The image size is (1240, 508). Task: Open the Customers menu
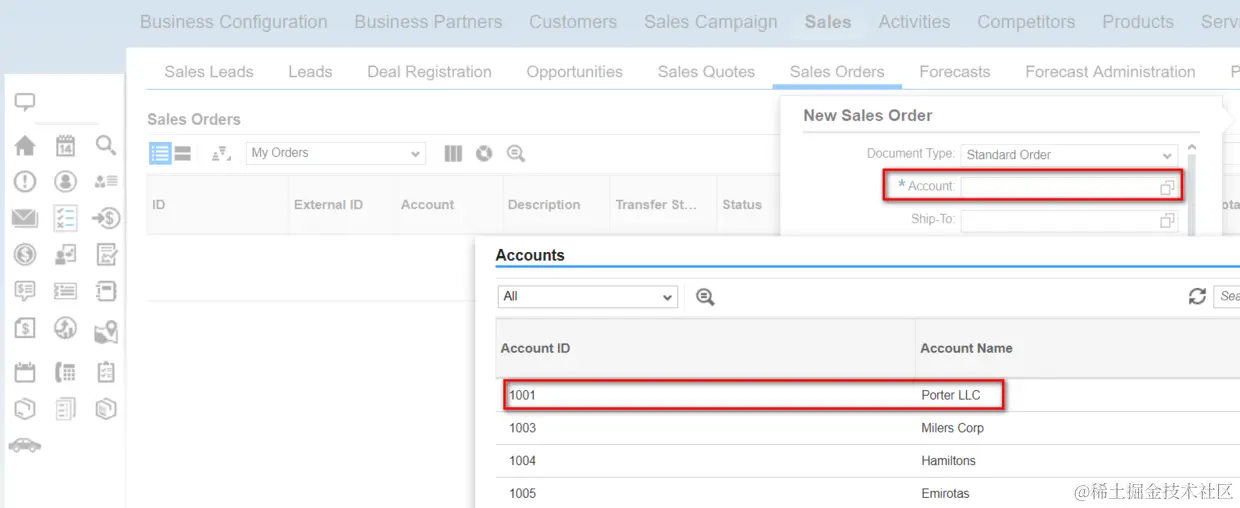pyautogui.click(x=573, y=22)
